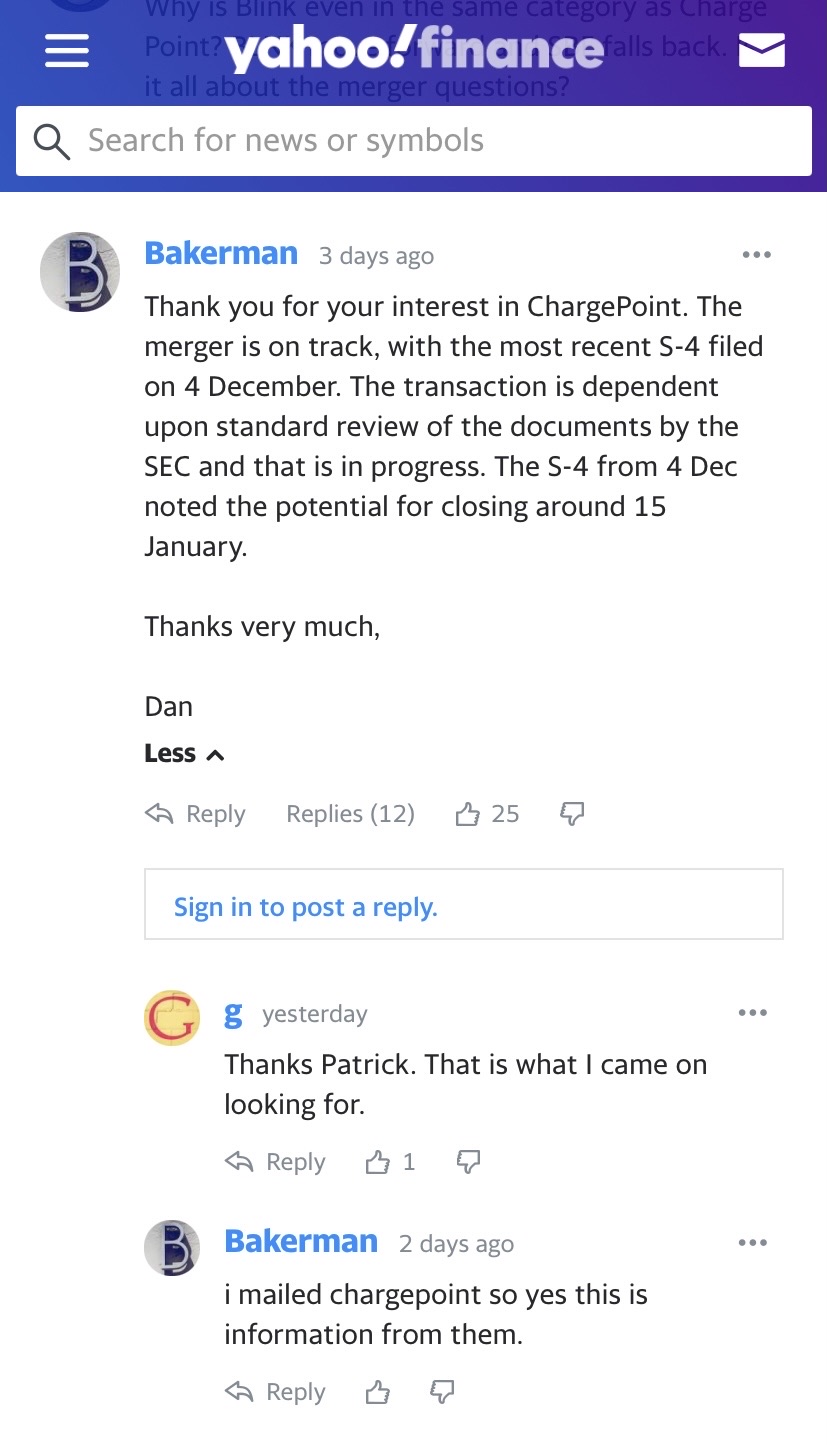
Task: Open more options on g's reply
Action: [x=752, y=1013]
